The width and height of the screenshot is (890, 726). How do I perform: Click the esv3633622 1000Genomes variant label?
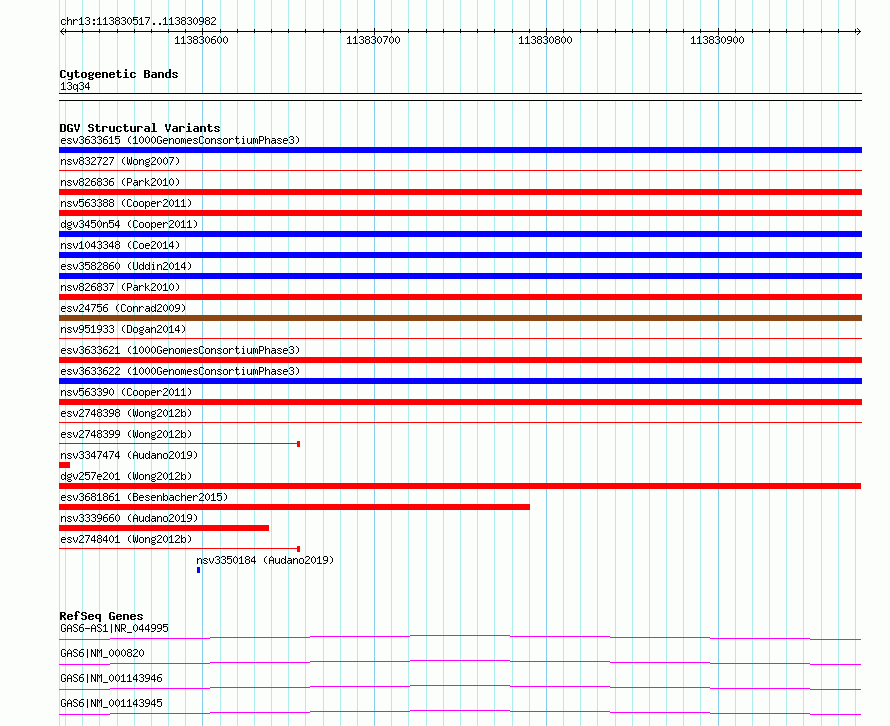tap(180, 371)
